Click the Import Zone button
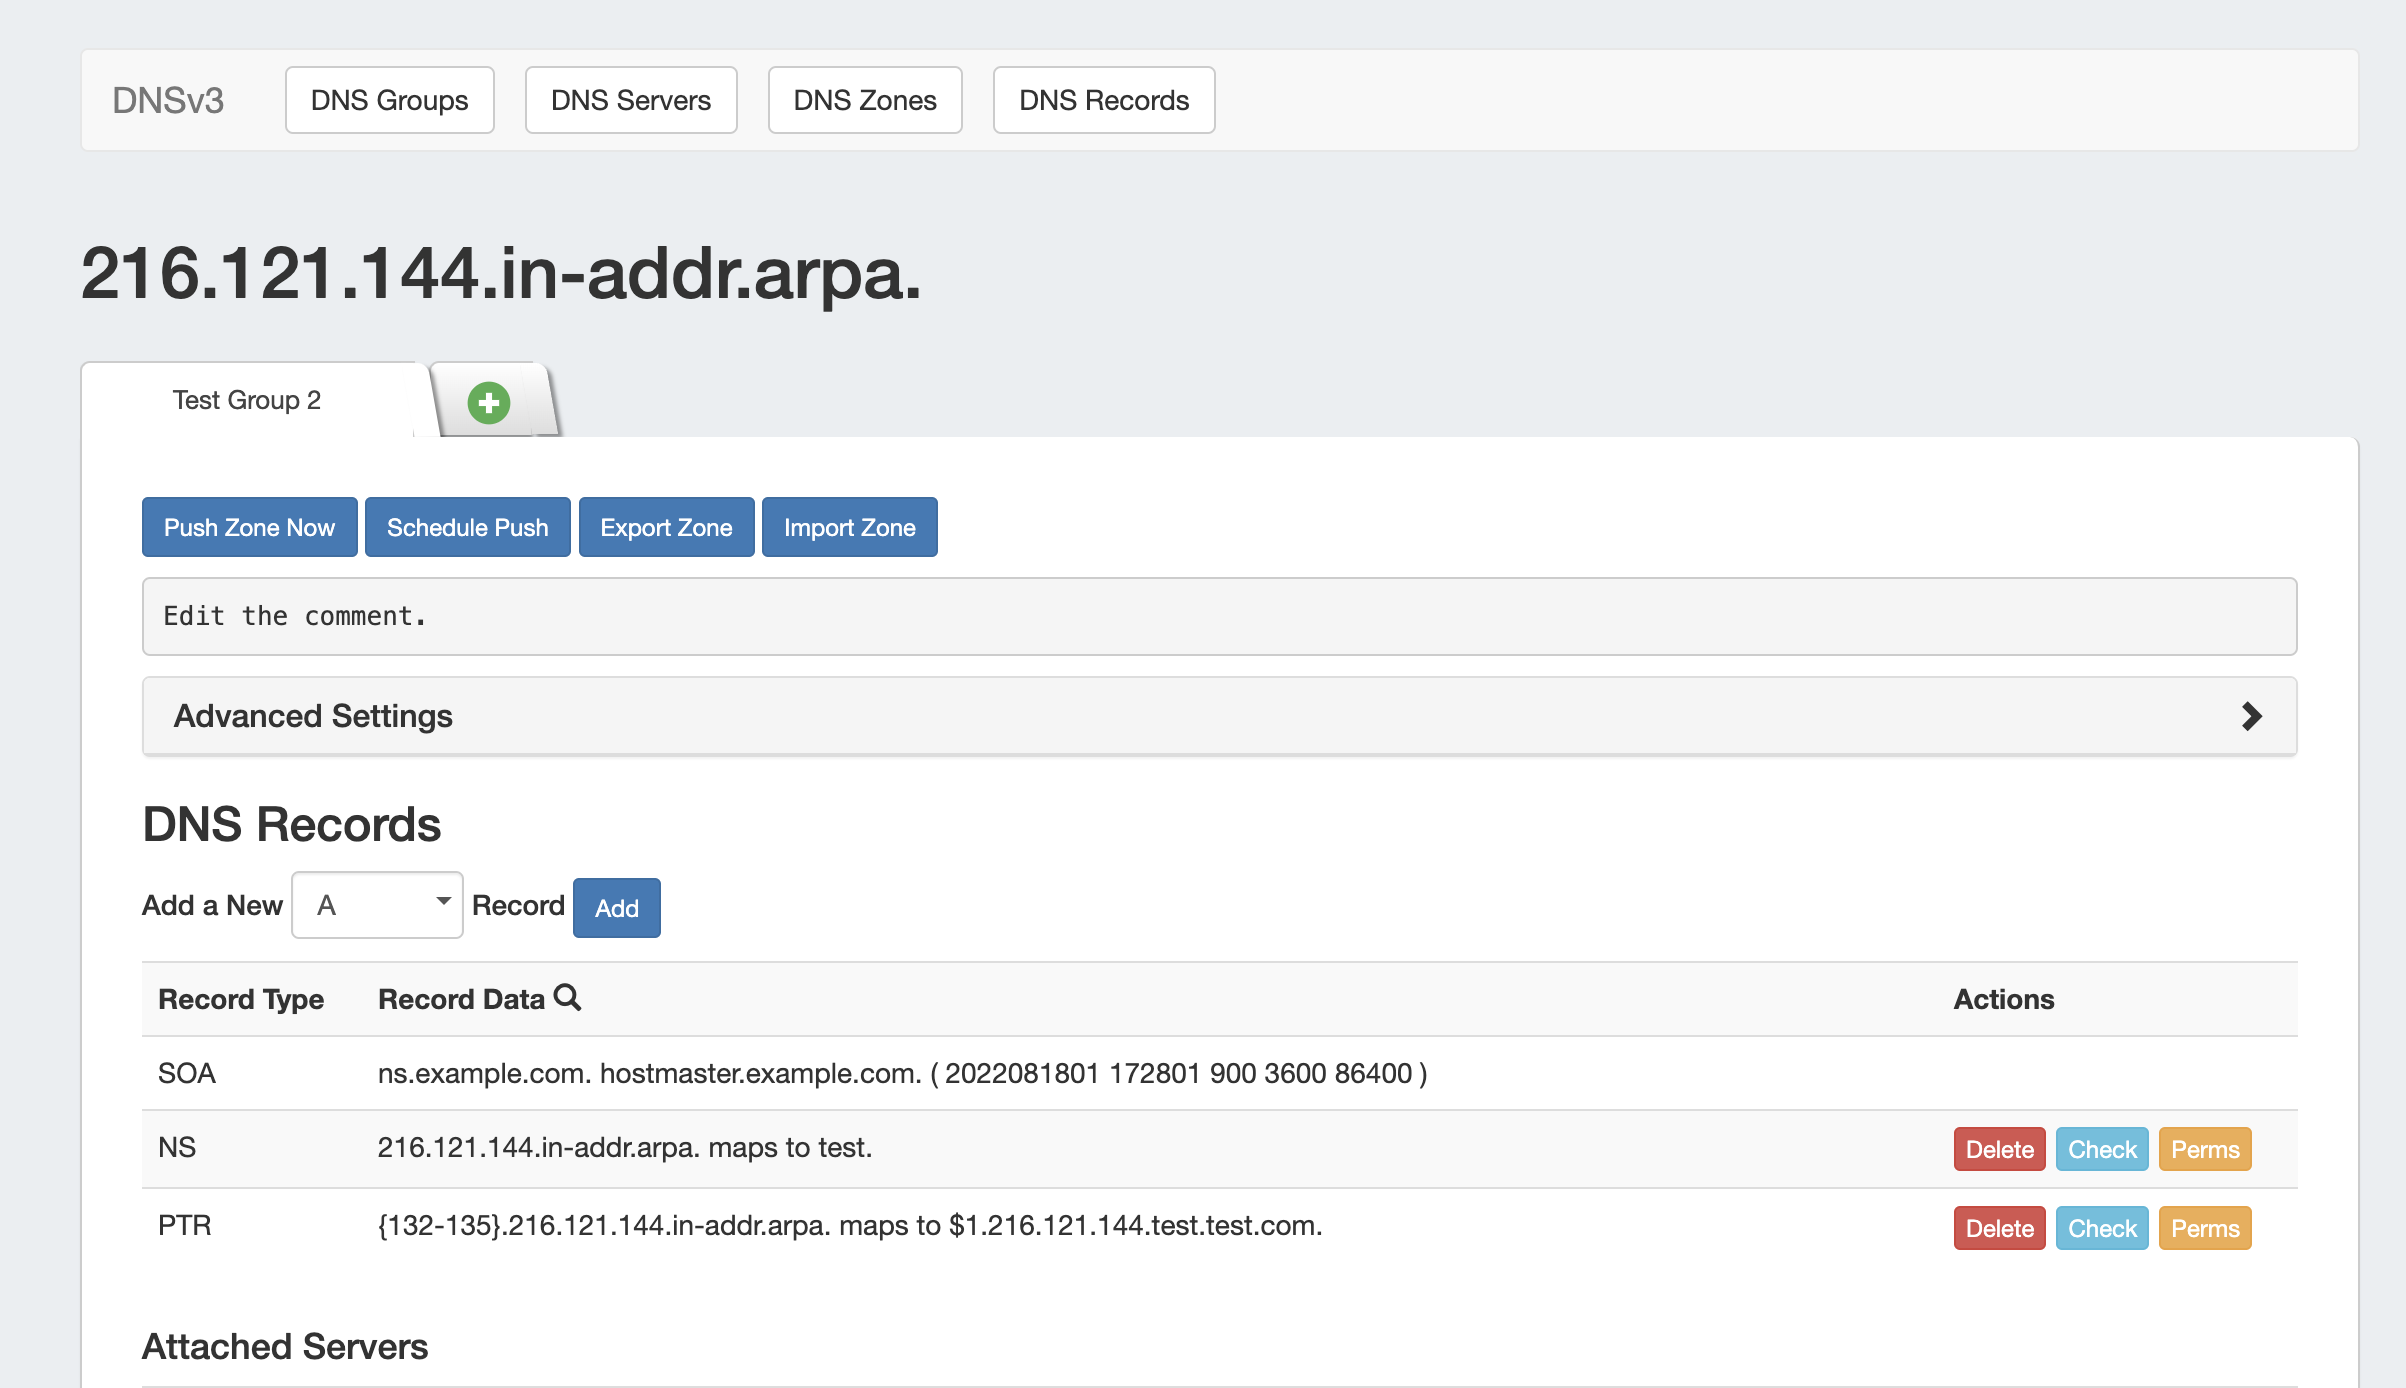 tap(849, 527)
